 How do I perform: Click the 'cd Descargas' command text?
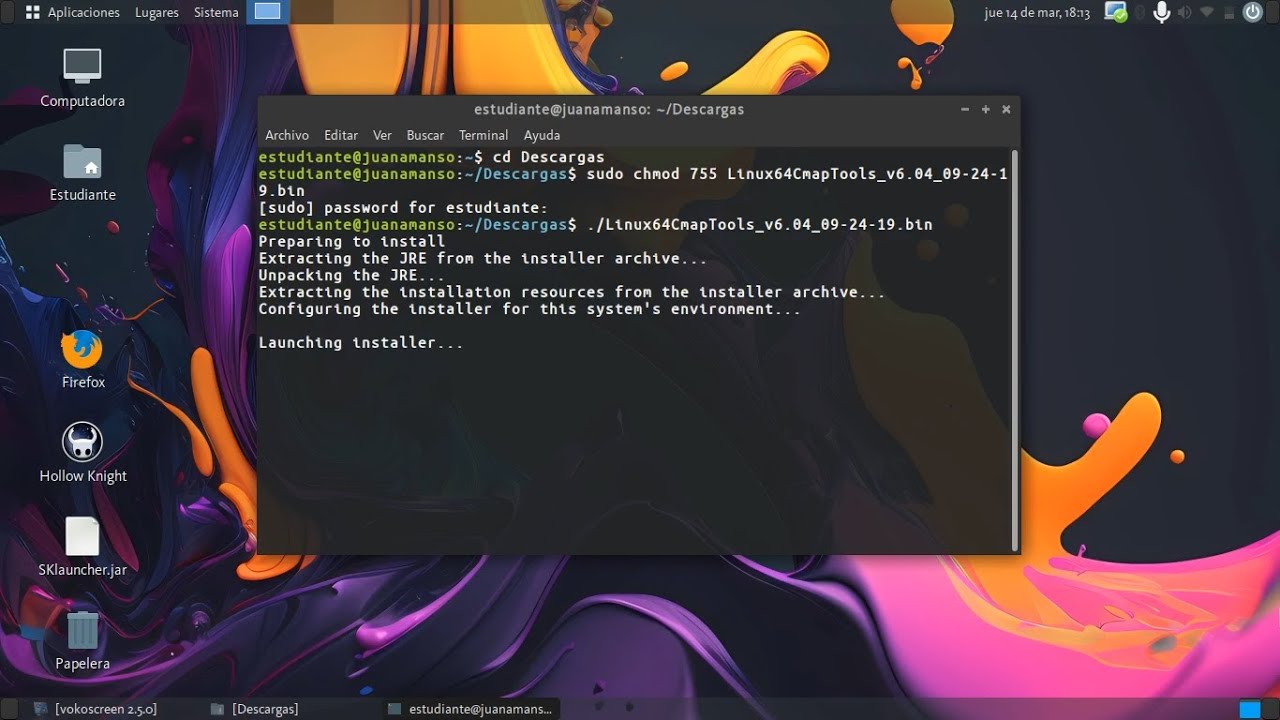tap(548, 157)
